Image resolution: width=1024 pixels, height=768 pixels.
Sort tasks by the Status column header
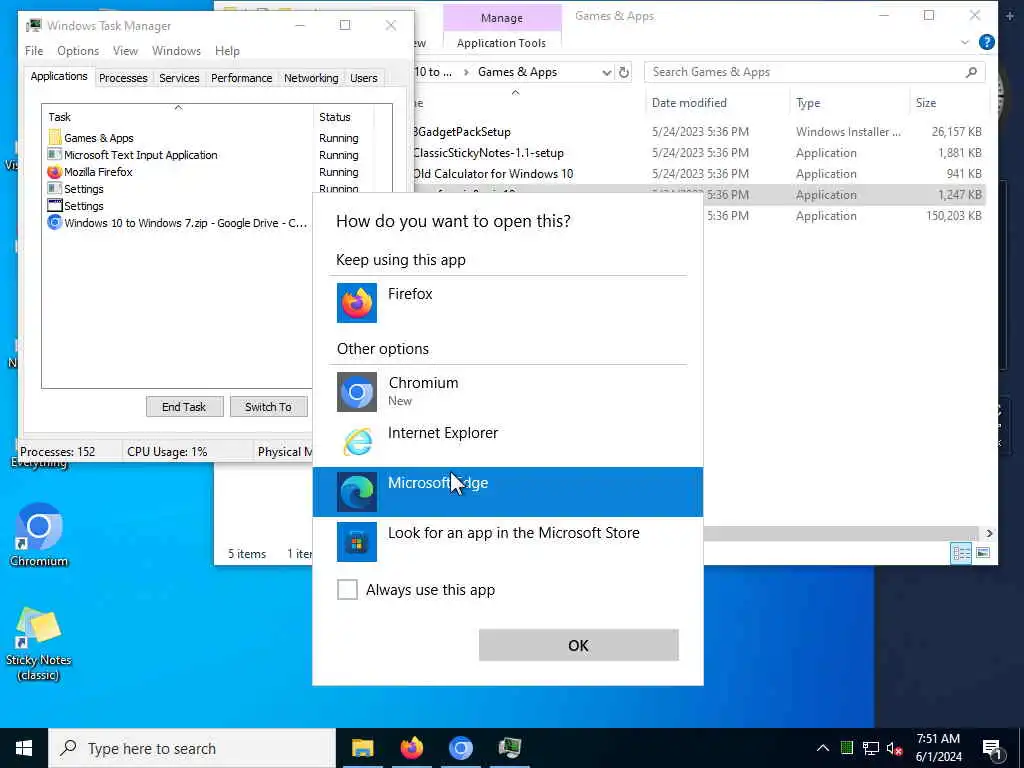344,116
